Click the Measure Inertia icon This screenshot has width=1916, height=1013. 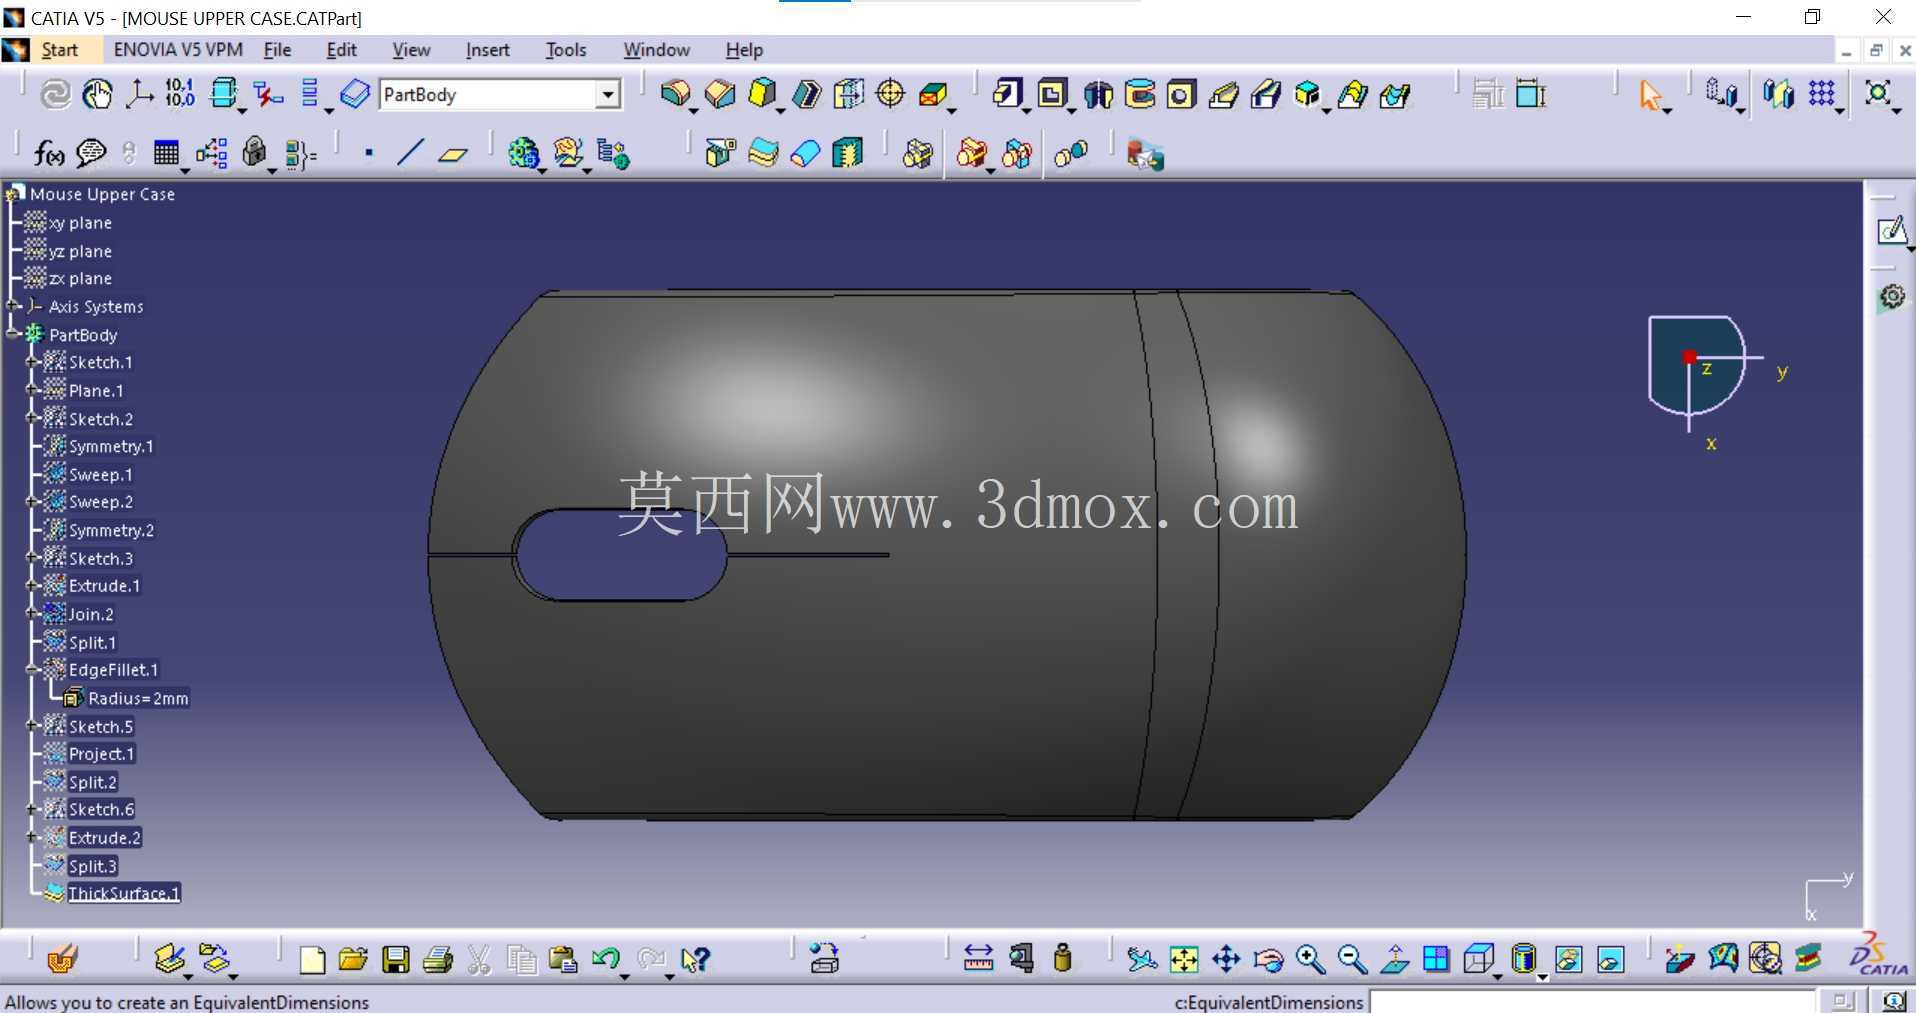click(x=1063, y=959)
